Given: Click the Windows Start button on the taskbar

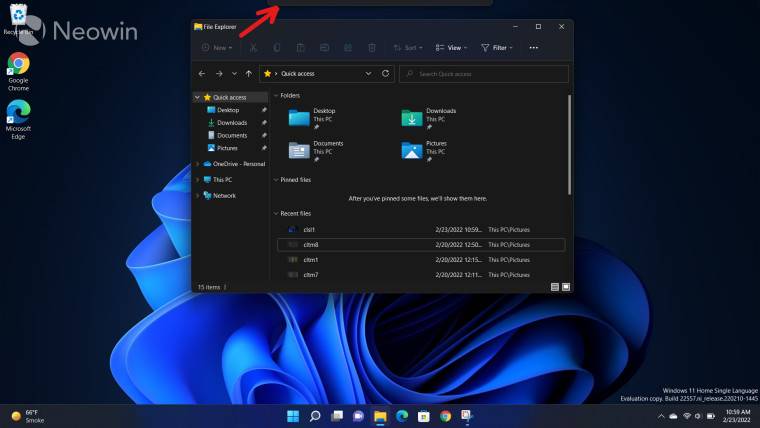Looking at the screenshot, I should pos(293,416).
